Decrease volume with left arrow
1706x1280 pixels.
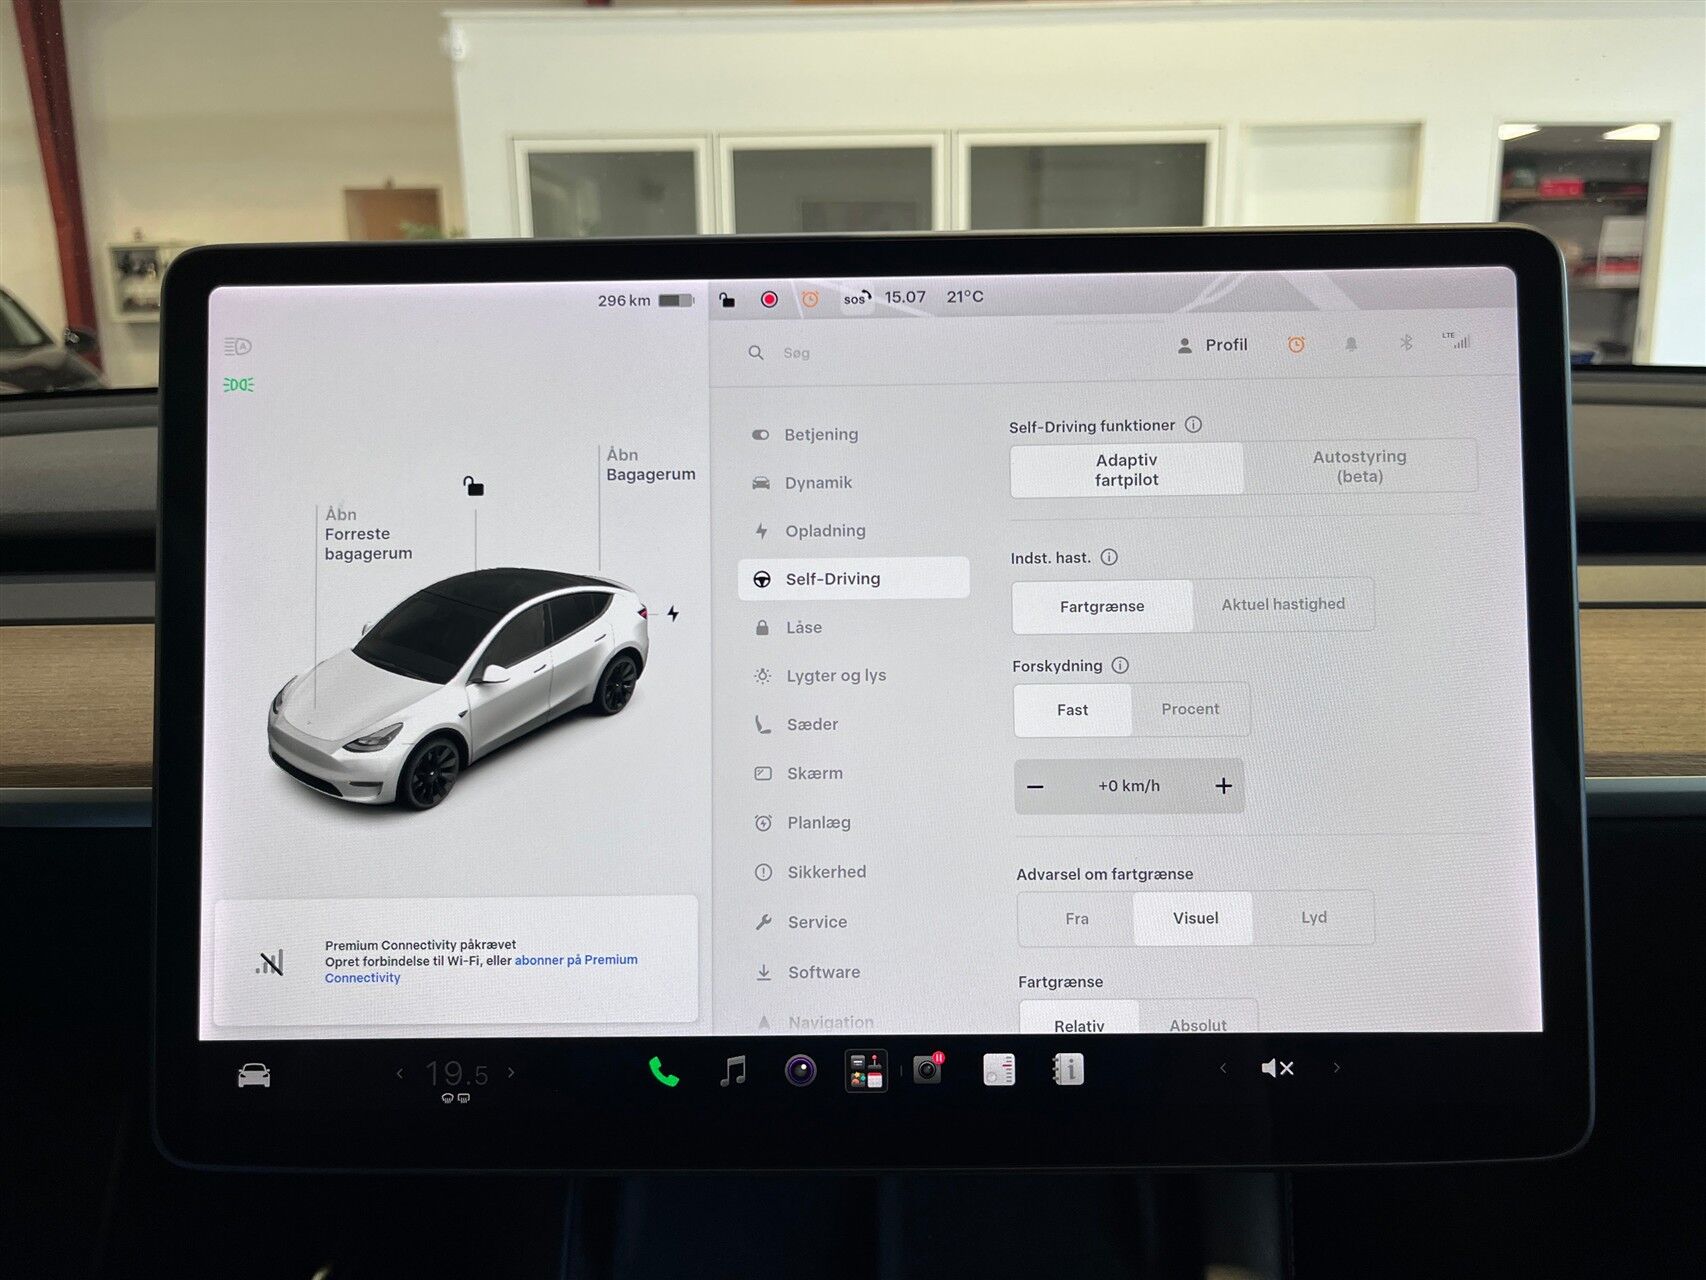[1223, 1068]
